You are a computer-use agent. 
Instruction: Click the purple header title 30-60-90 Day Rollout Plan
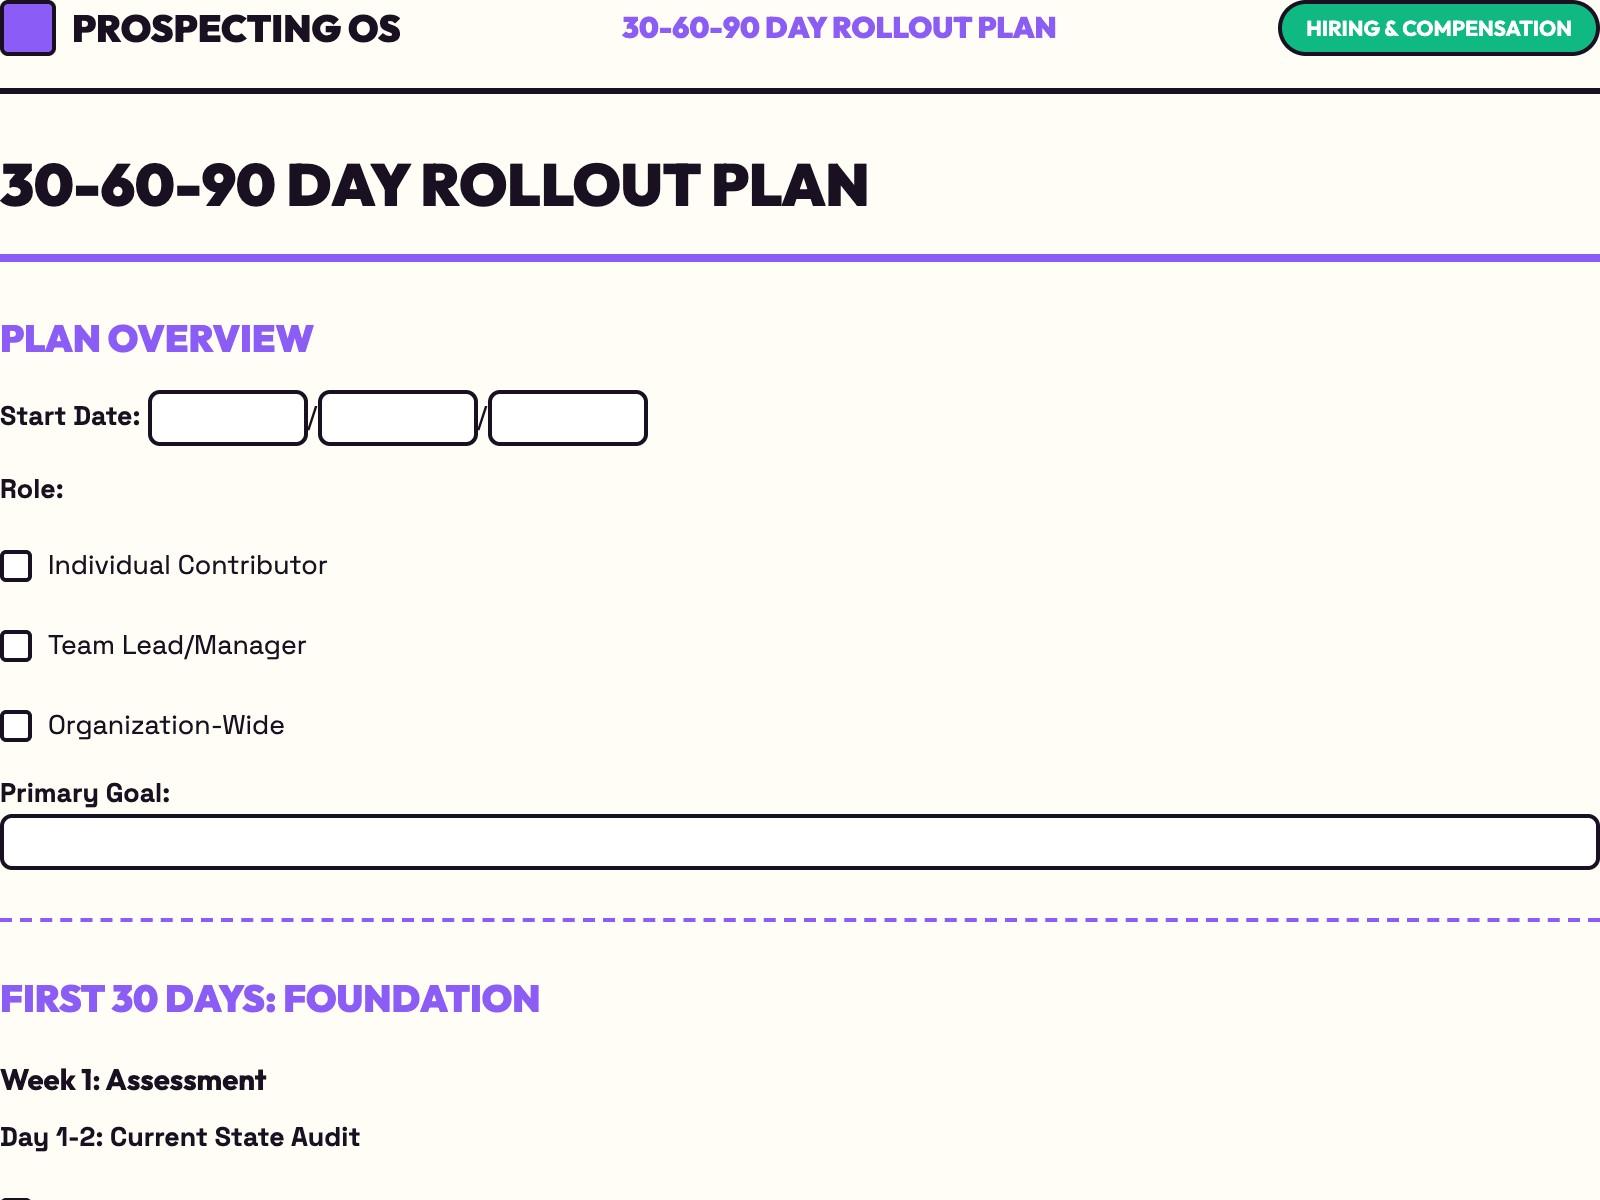pyautogui.click(x=838, y=28)
